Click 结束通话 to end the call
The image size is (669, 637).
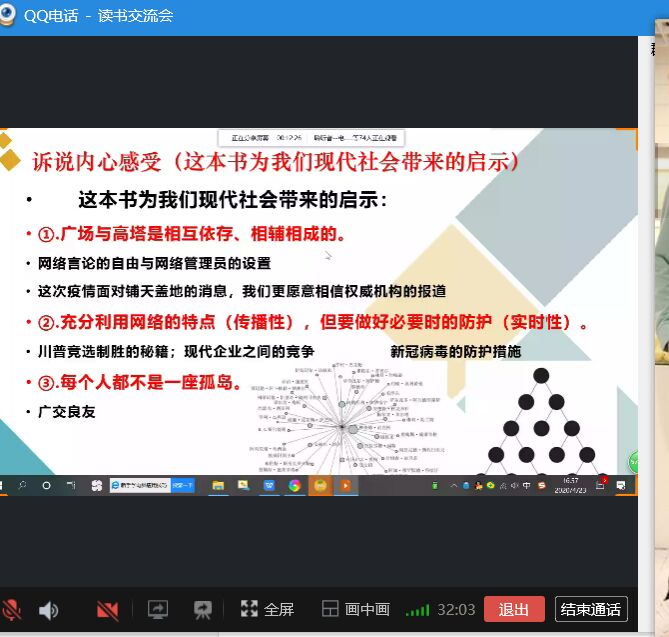(x=591, y=609)
